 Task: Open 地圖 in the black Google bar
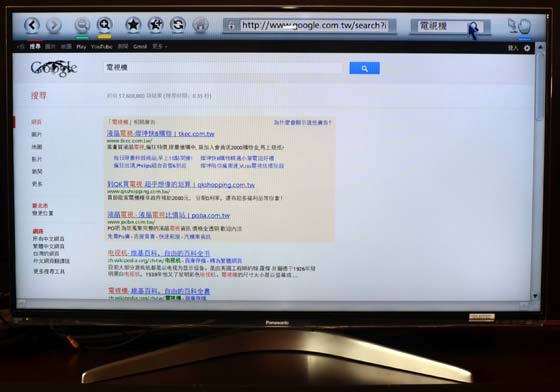click(x=66, y=46)
